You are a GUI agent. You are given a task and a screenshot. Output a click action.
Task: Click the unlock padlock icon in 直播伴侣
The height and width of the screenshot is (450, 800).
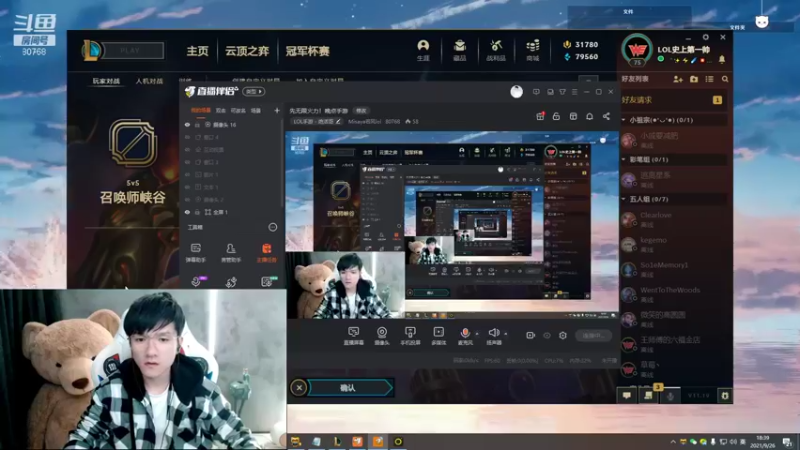[556, 116]
